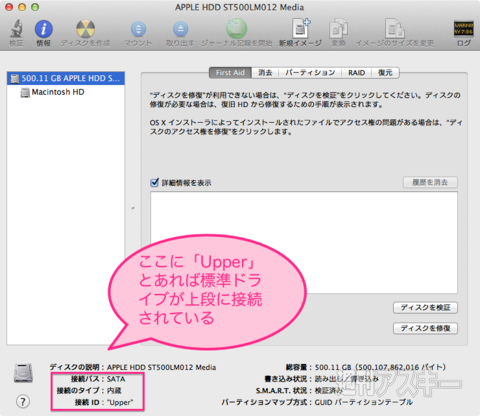Click the disk description text APPLE HDD ST500LM012 Media
The width and height of the screenshot is (480, 416).
point(161,367)
